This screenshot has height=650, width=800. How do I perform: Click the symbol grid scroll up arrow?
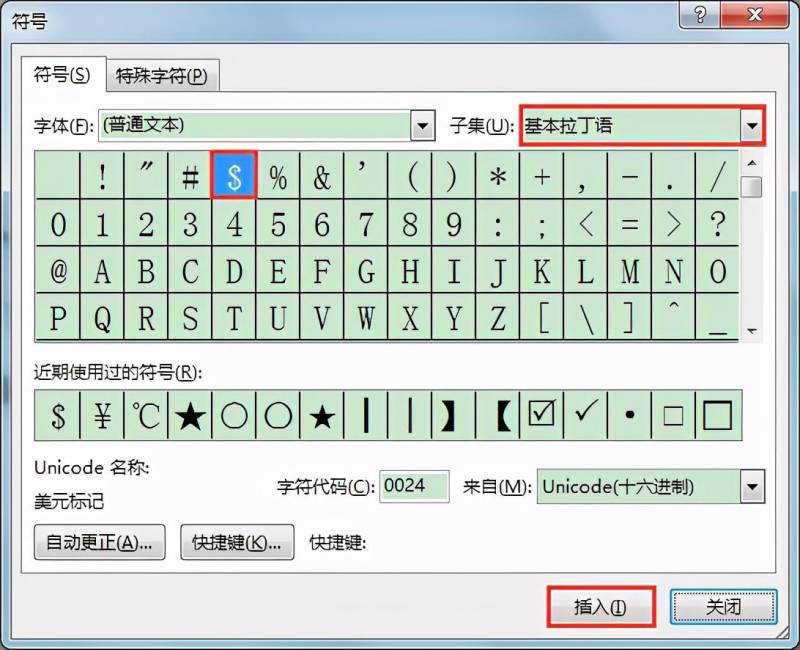[752, 163]
